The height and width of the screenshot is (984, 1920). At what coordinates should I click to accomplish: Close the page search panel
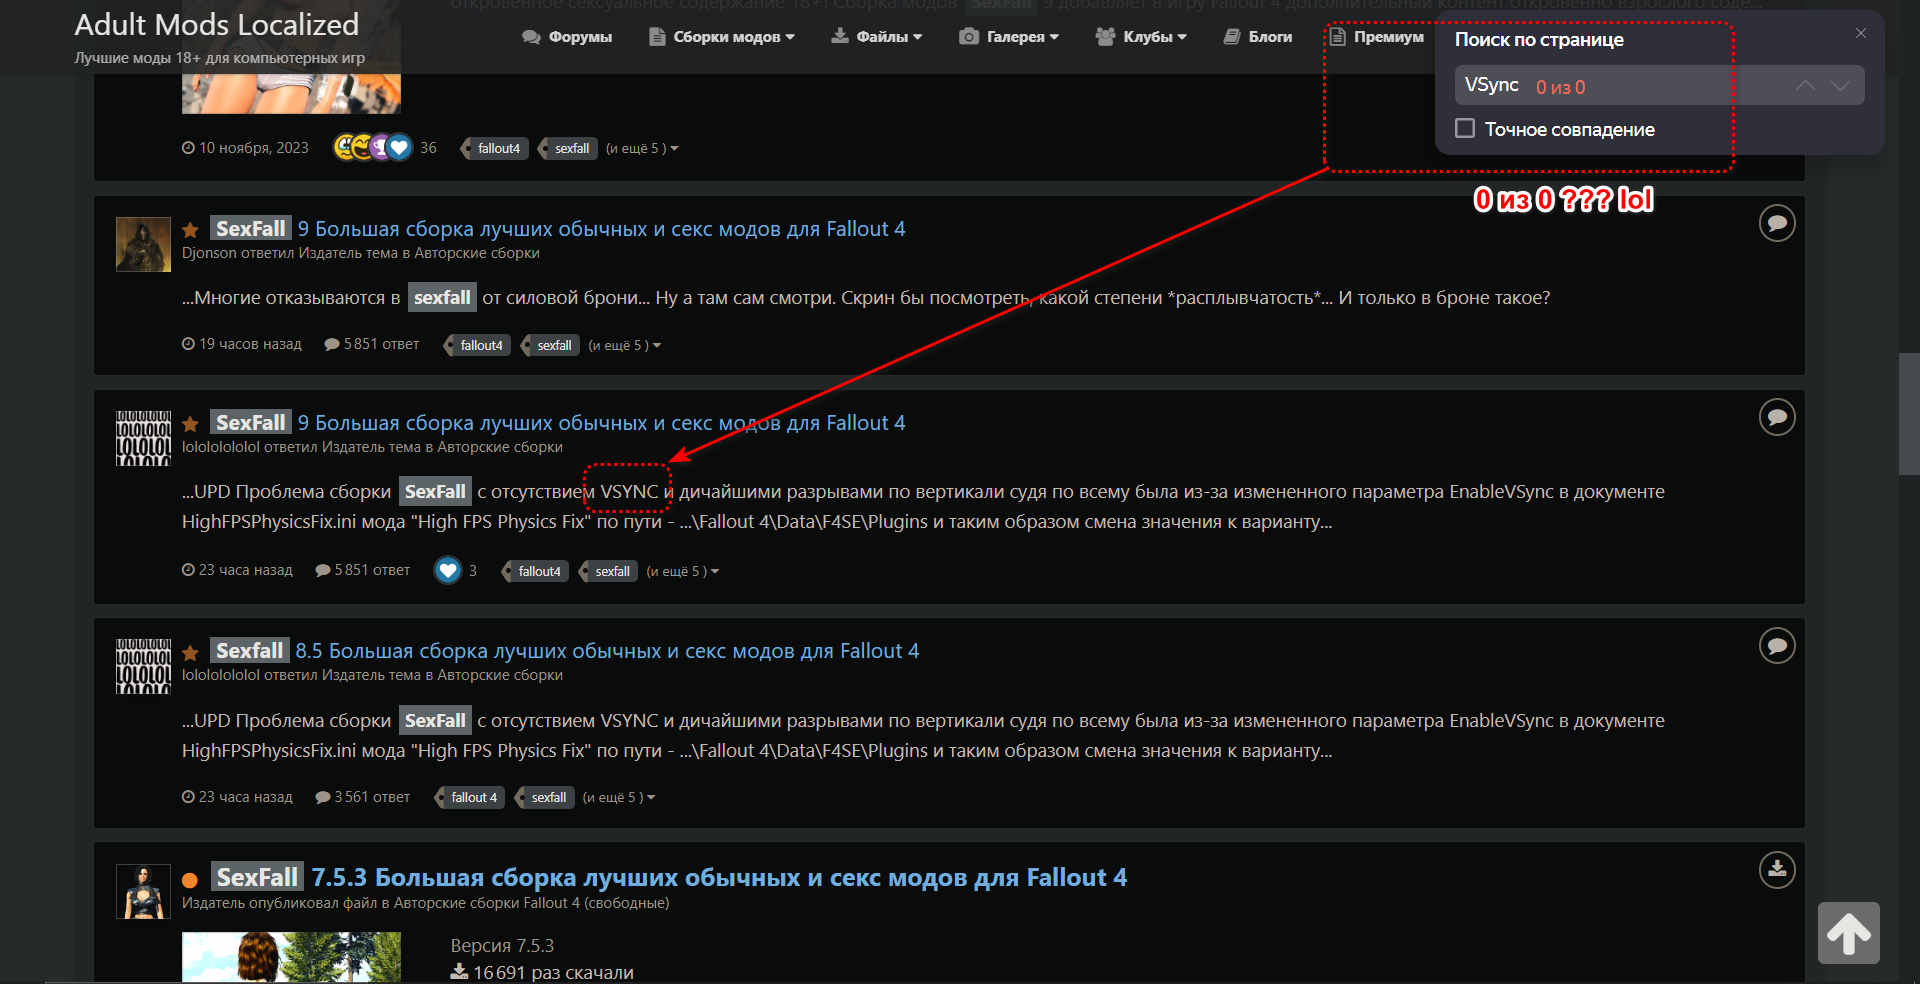pyautogui.click(x=1860, y=33)
